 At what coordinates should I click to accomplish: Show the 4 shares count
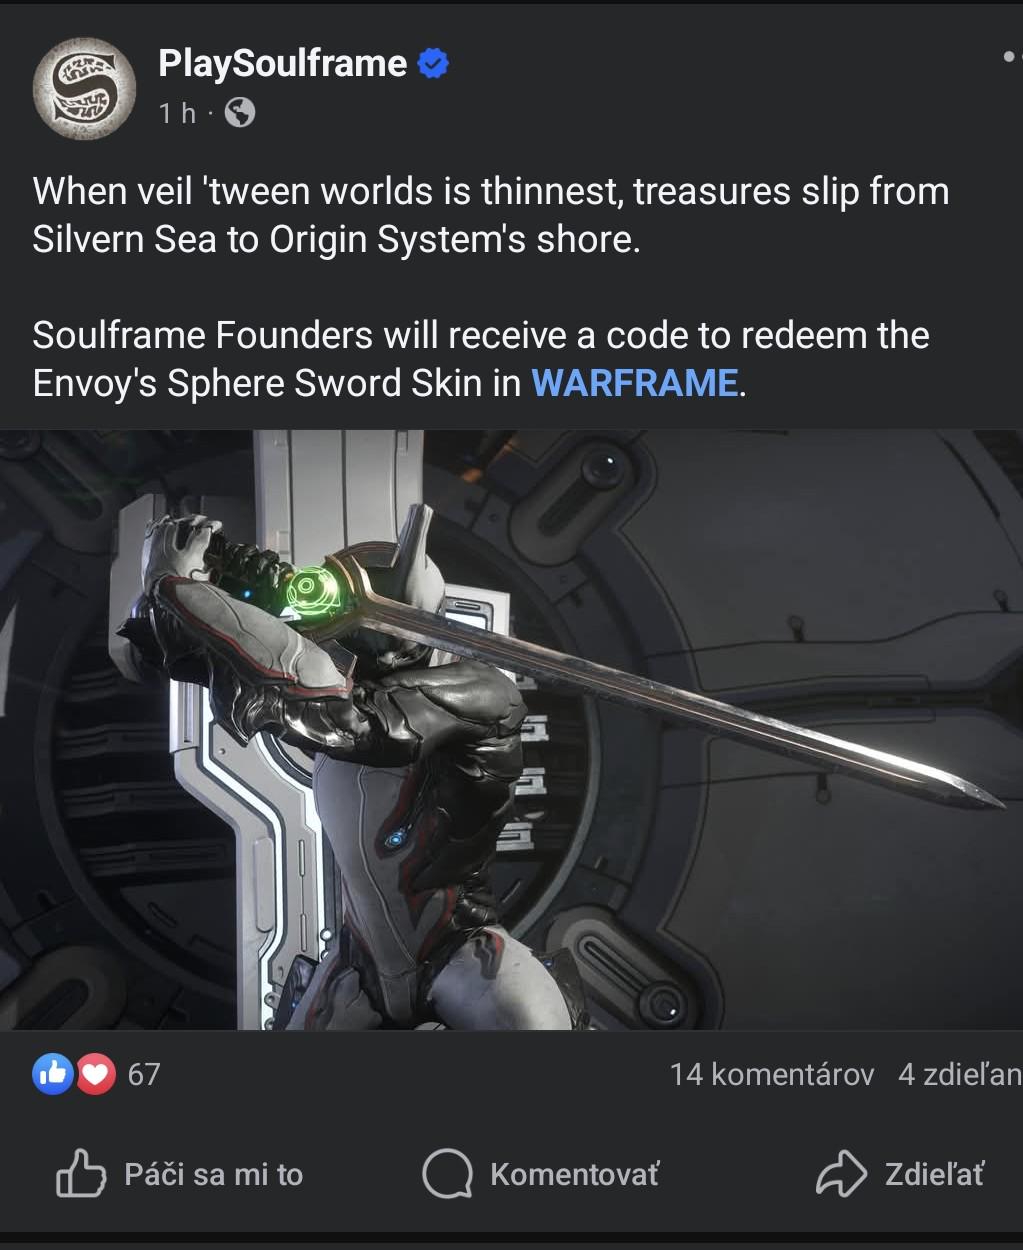click(960, 1074)
